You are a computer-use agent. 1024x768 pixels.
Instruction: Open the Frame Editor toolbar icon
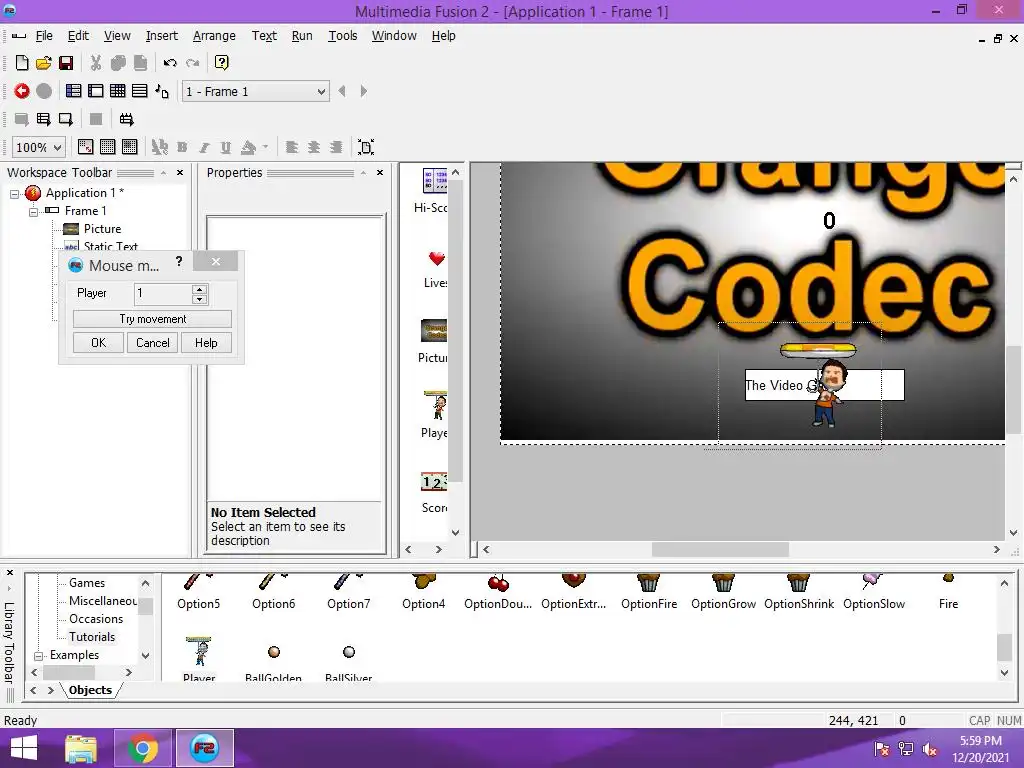click(x=96, y=91)
